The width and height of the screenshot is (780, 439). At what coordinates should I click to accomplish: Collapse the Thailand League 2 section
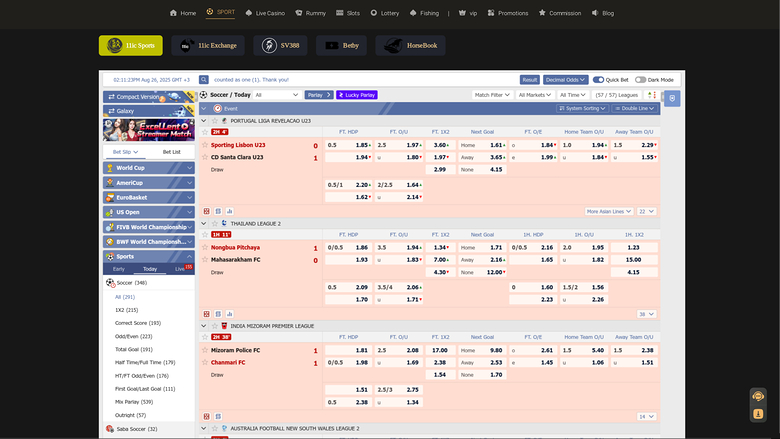coord(203,224)
